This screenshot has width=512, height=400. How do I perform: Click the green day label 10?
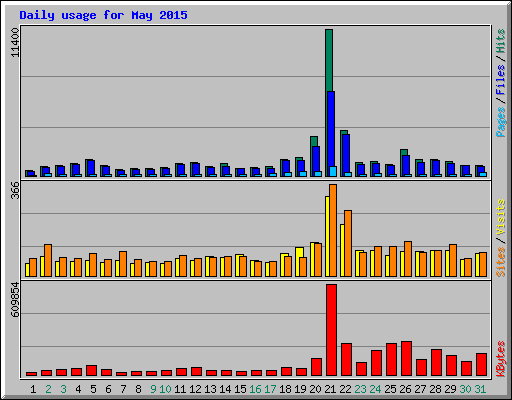pos(165,389)
